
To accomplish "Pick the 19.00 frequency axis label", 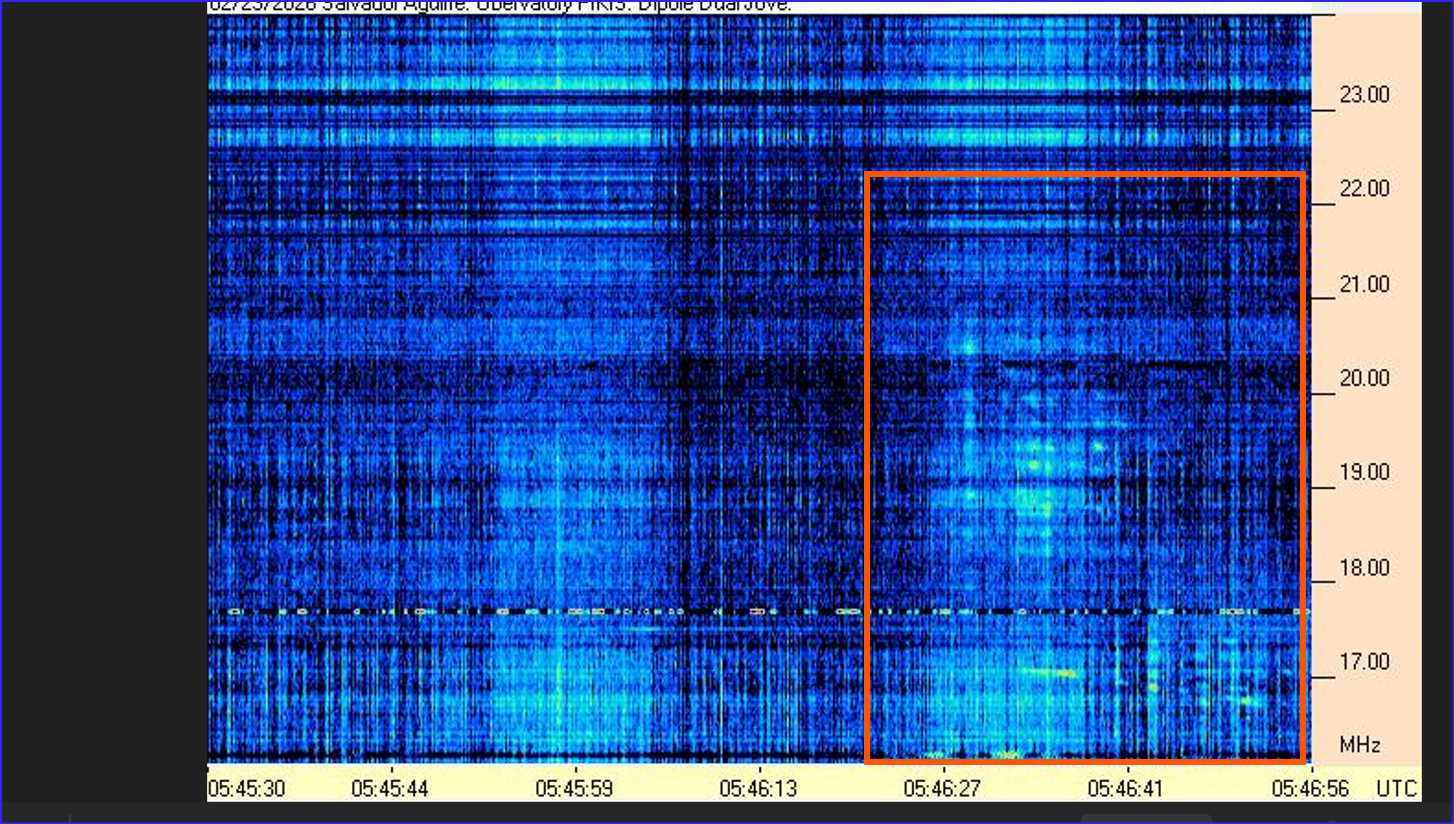I will point(1365,473).
